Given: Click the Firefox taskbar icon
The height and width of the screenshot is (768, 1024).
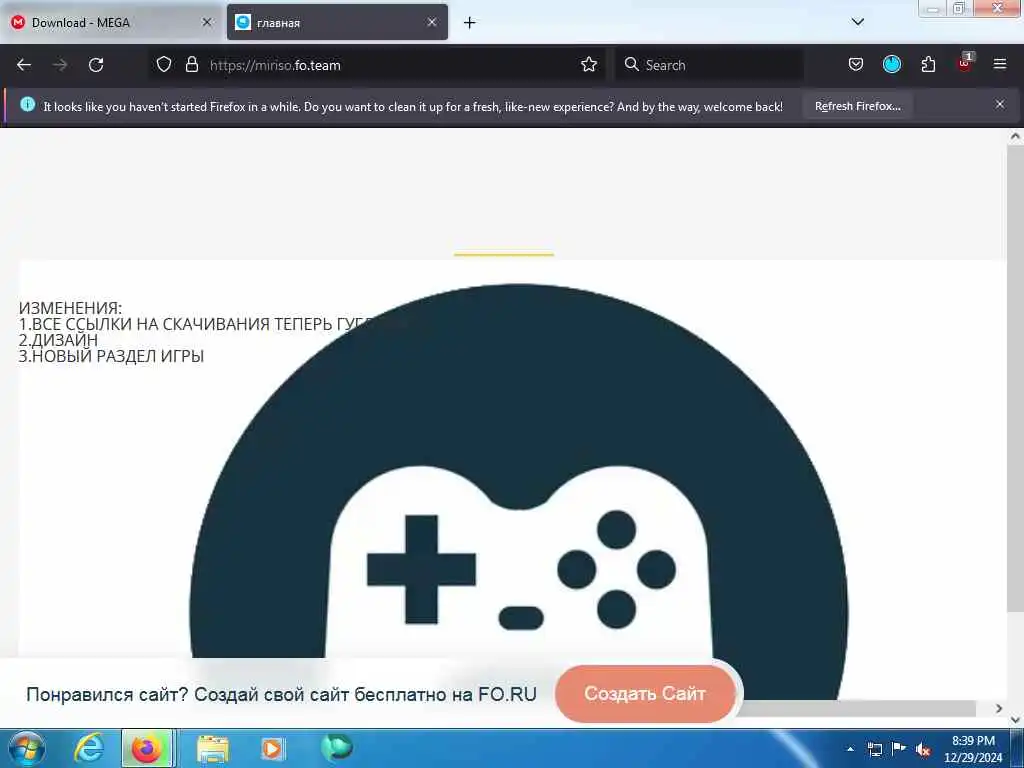Looking at the screenshot, I should 147,748.
